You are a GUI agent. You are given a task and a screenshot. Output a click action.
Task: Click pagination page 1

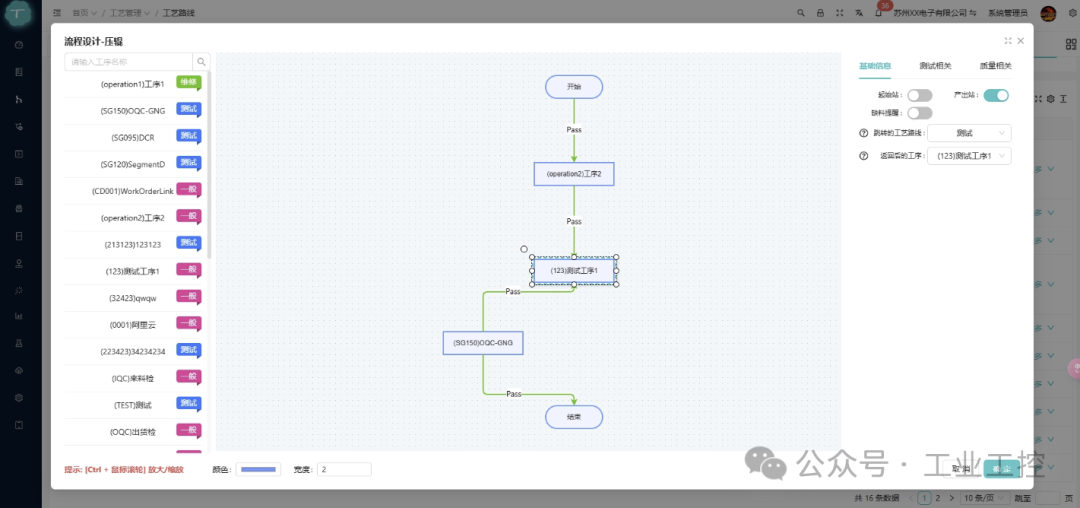(924, 498)
